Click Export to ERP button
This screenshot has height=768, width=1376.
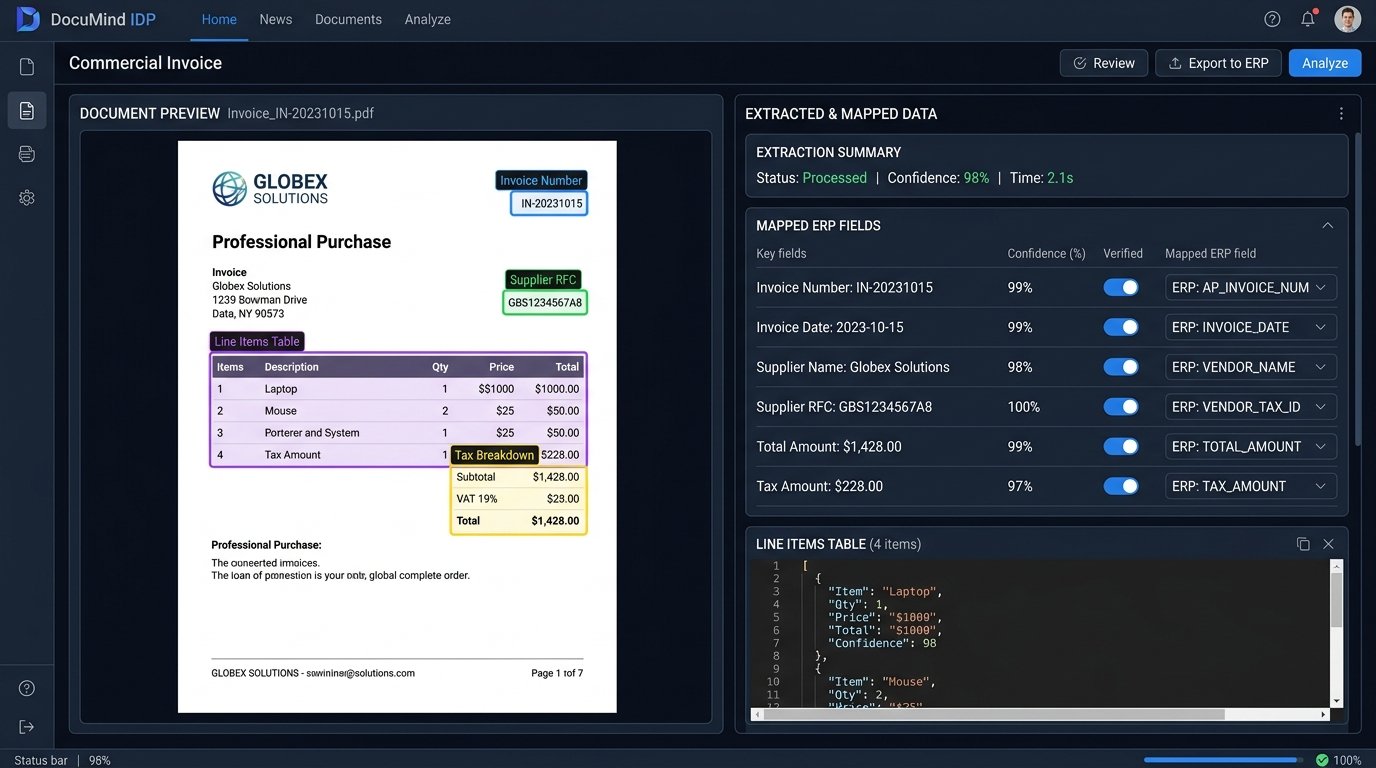pyautogui.click(x=1219, y=63)
